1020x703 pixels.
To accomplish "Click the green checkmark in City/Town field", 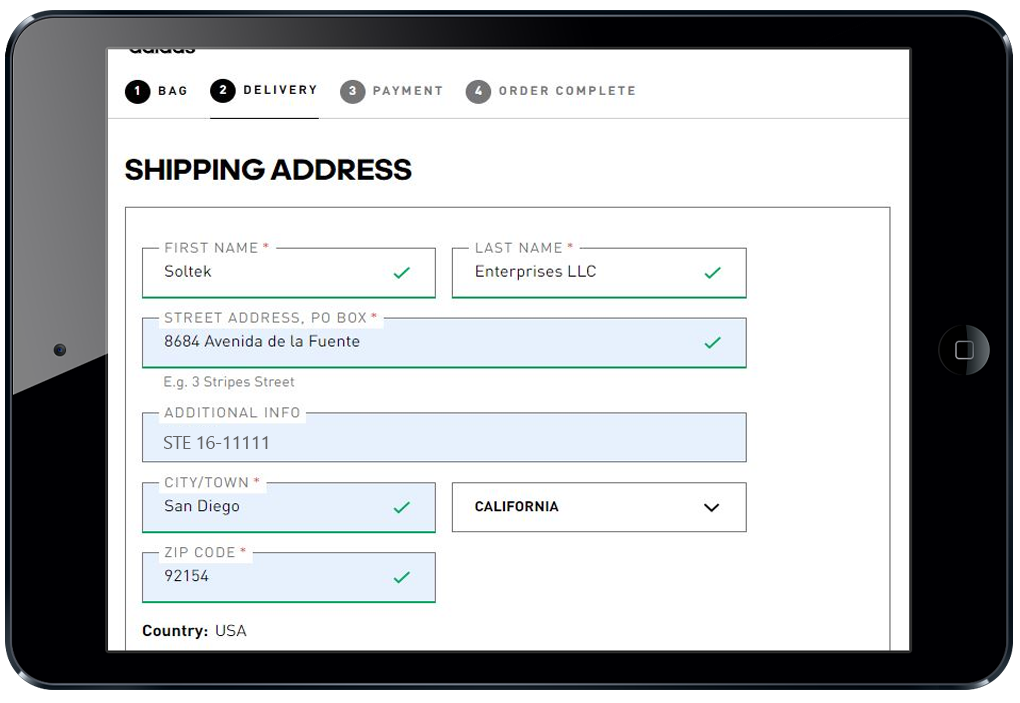I will click(402, 507).
